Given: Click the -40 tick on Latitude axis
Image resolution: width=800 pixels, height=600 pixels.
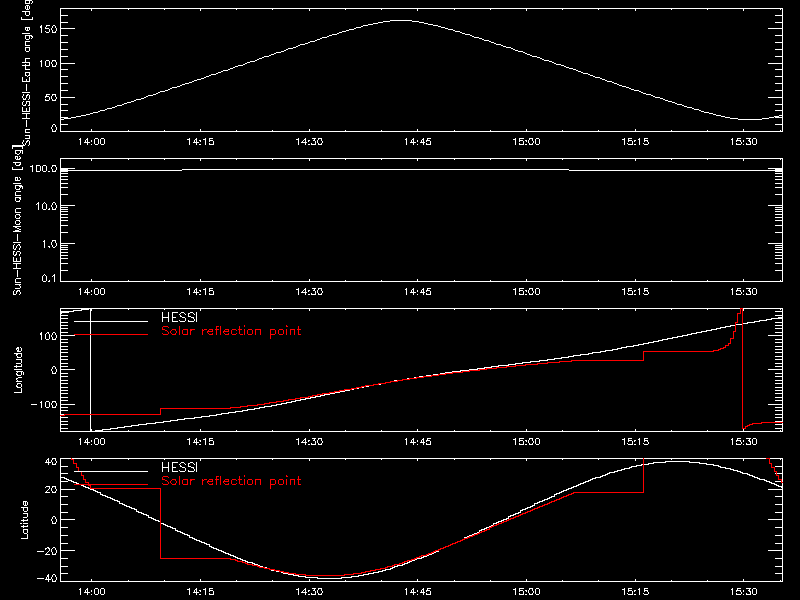Looking at the screenshot, I should coord(47,579).
